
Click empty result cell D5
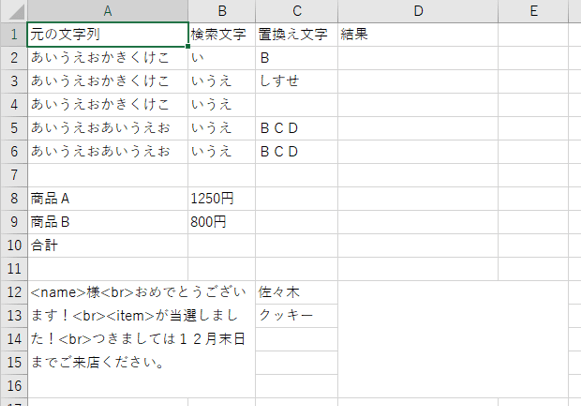[418, 128]
